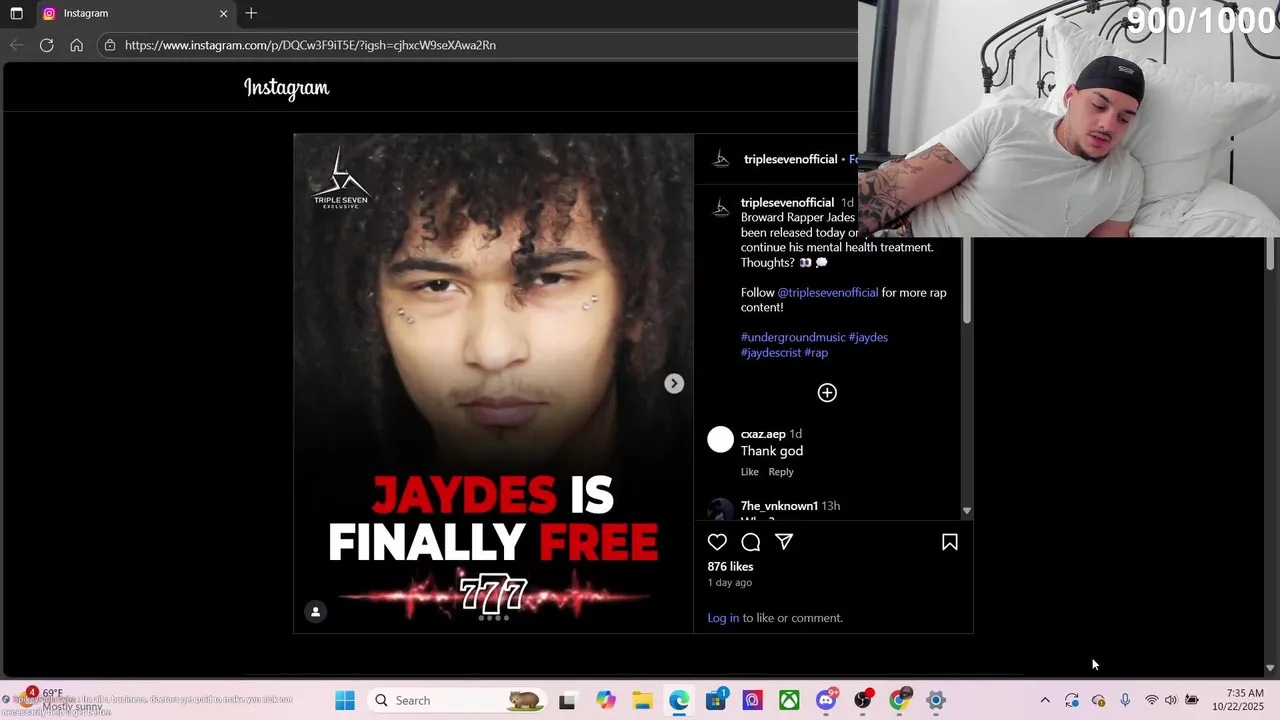Like the post with the heart icon
This screenshot has height=720, width=1280.
pyautogui.click(x=717, y=542)
